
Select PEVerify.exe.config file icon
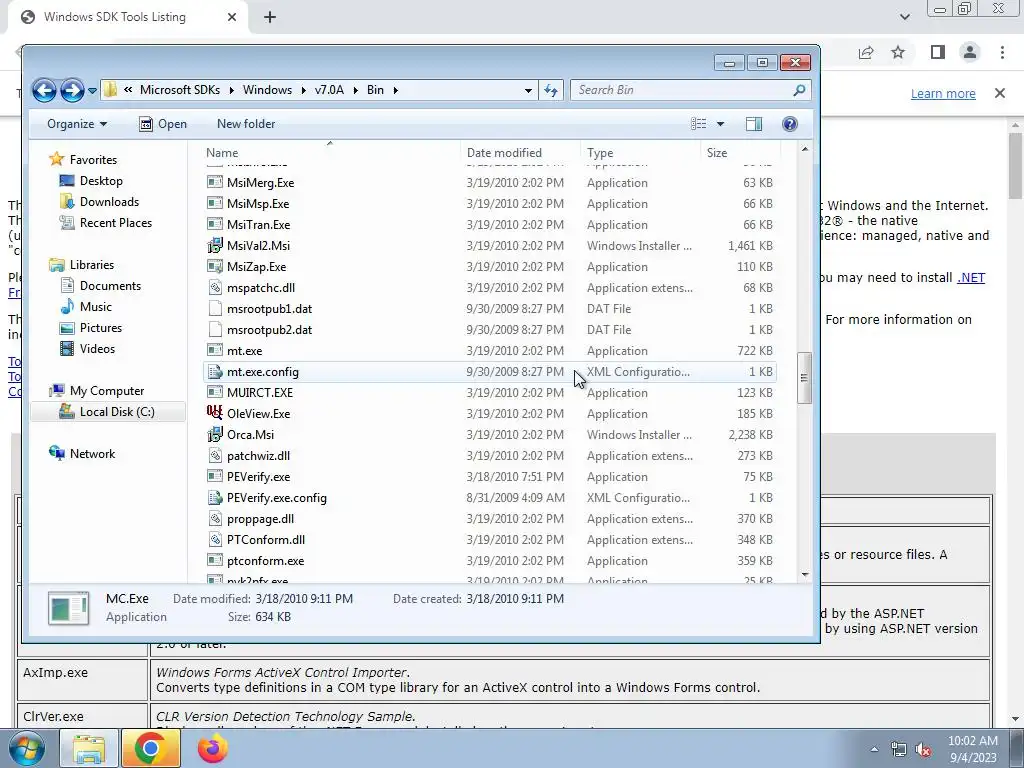point(214,498)
